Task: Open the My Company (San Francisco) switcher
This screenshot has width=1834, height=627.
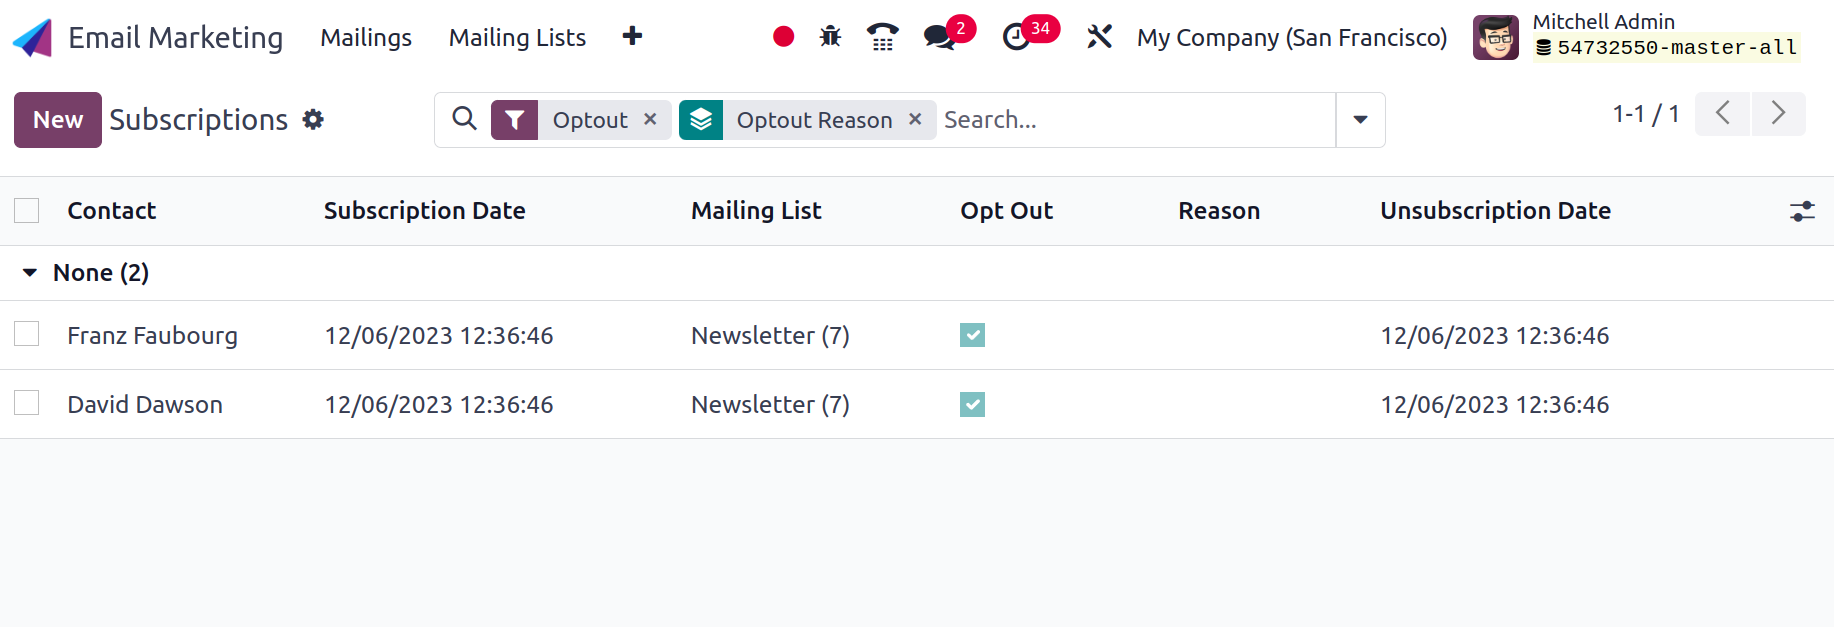Action: 1292,38
